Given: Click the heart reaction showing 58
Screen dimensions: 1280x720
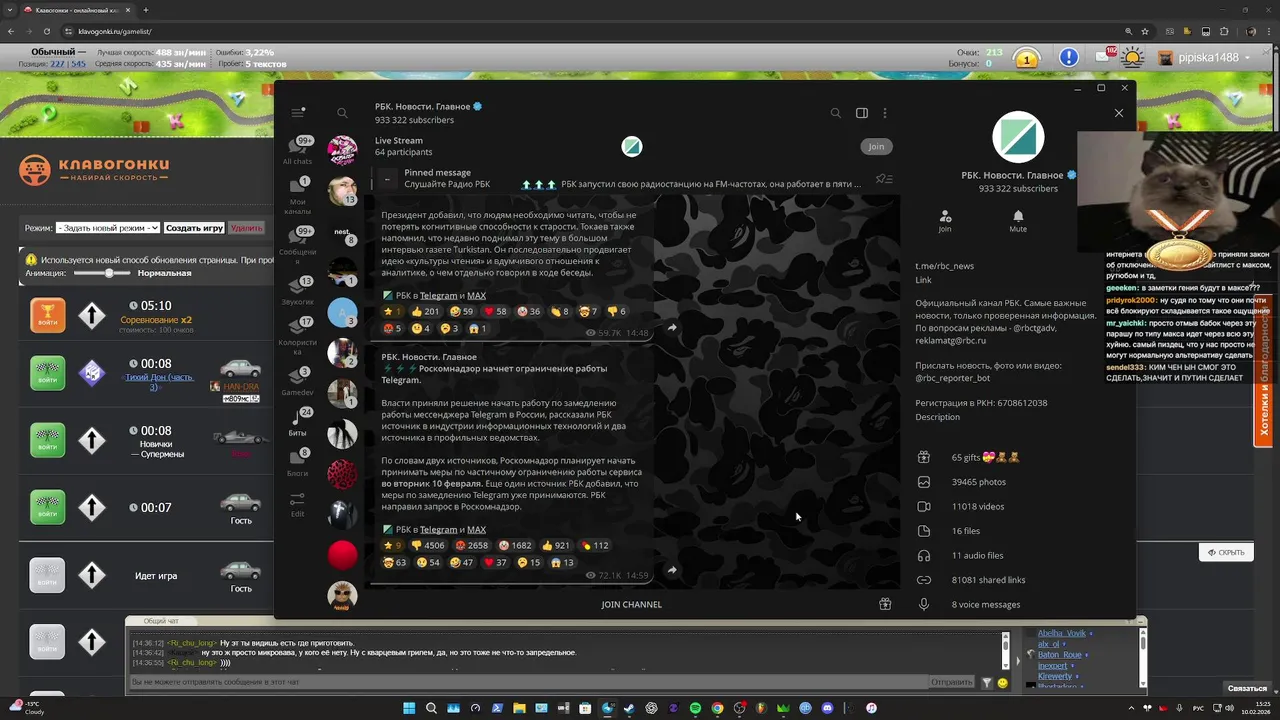Looking at the screenshot, I should coord(495,311).
